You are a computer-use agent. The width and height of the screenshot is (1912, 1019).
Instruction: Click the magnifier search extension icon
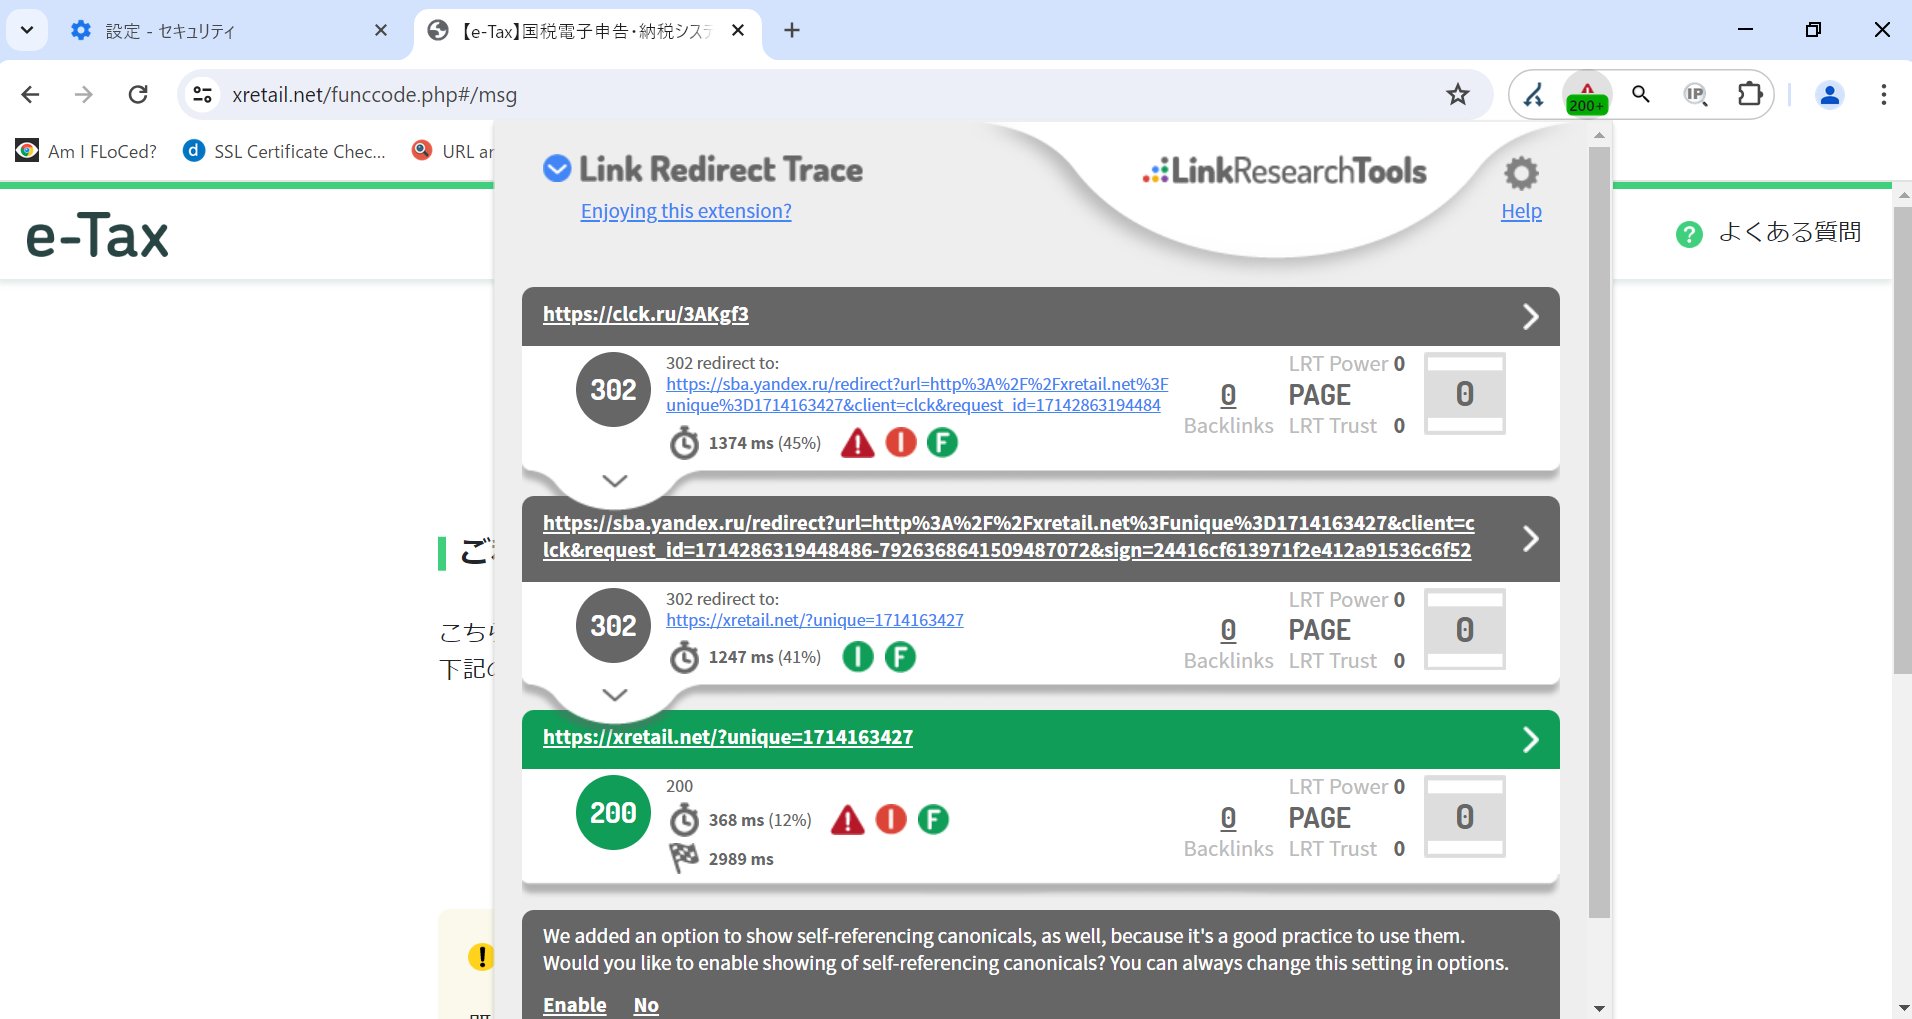click(x=1641, y=94)
